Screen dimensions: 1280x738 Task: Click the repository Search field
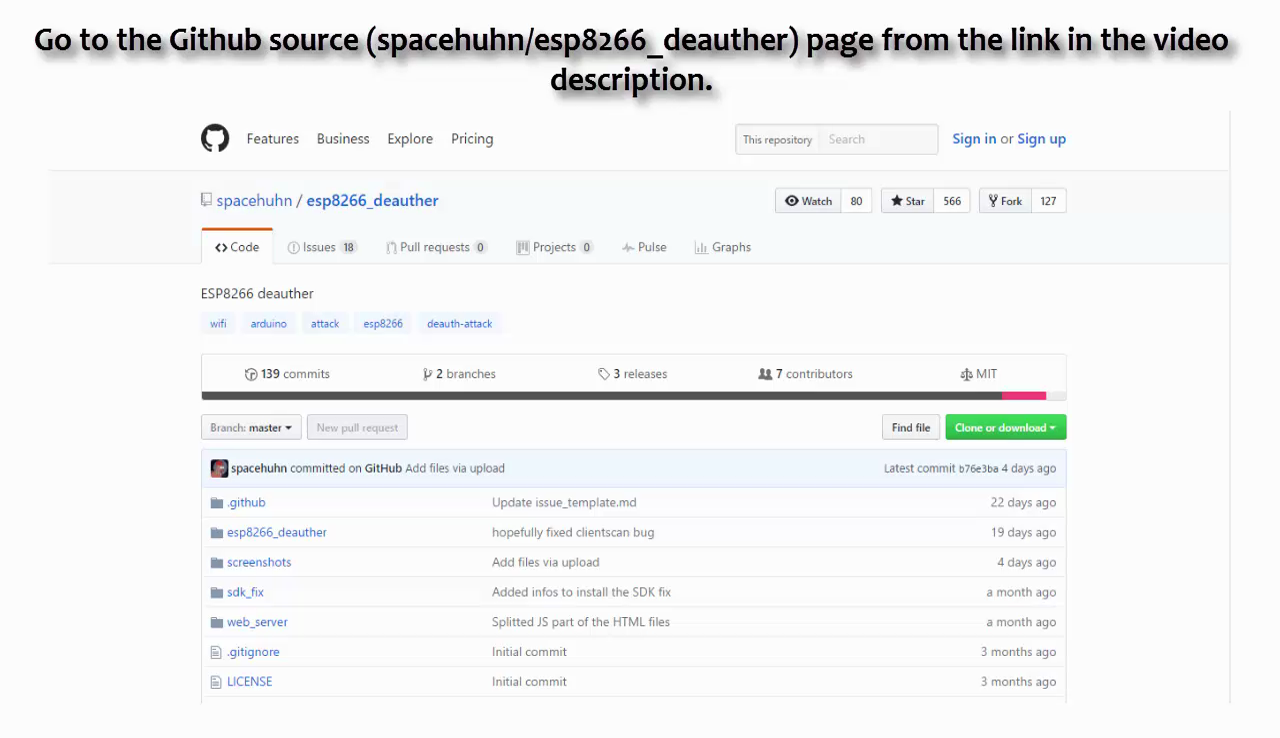tap(879, 140)
